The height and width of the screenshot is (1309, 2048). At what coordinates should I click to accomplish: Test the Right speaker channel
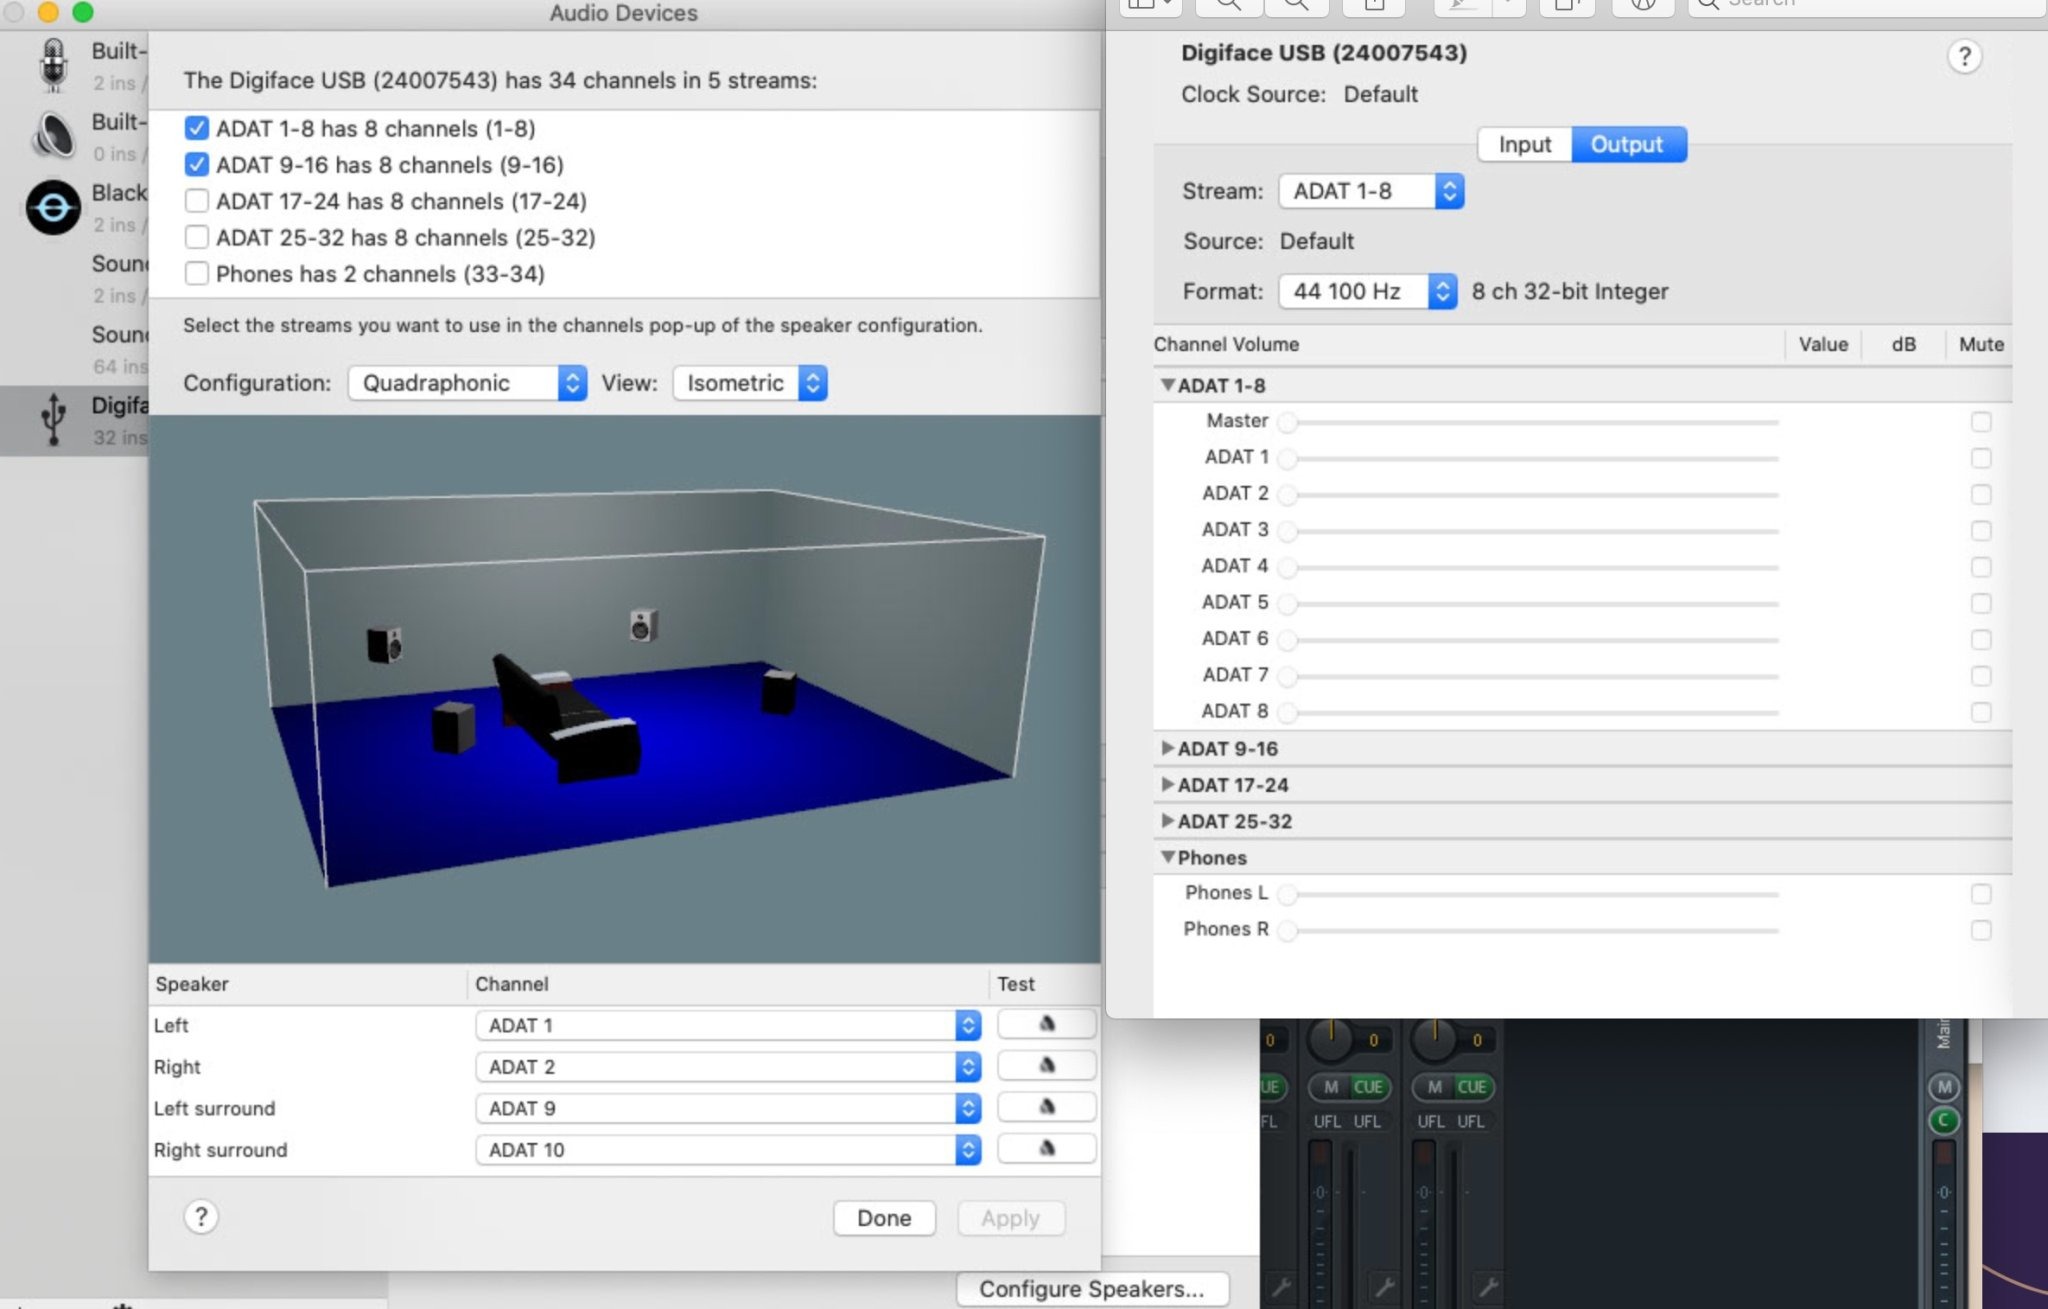click(1046, 1066)
